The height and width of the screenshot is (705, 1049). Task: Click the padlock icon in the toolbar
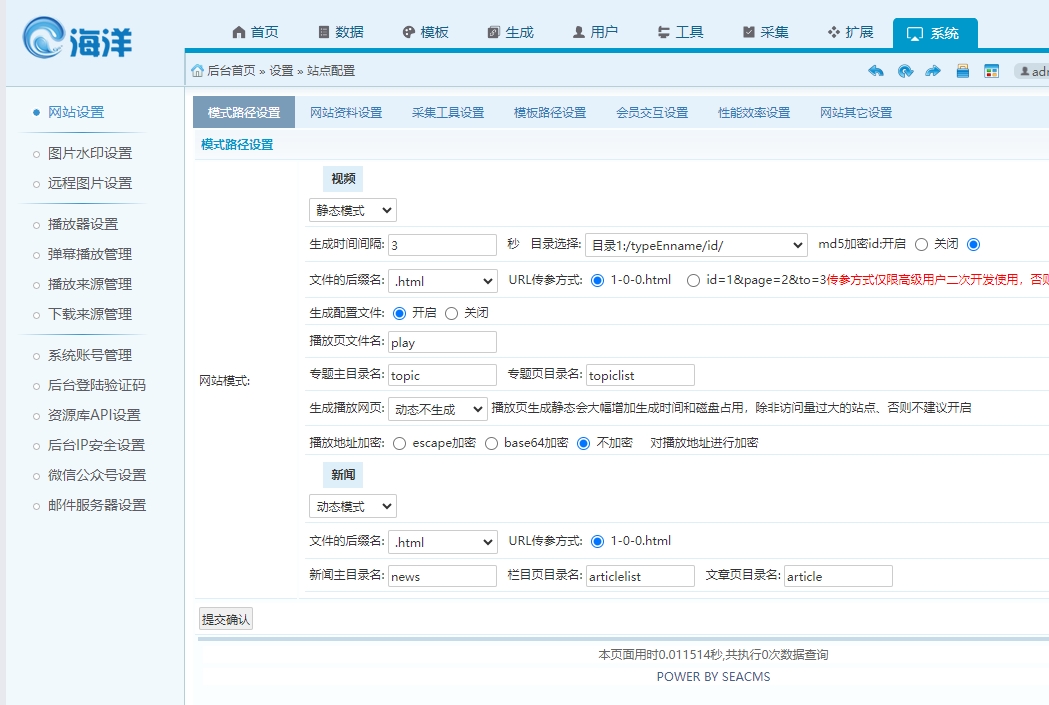pyautogui.click(x=962, y=71)
